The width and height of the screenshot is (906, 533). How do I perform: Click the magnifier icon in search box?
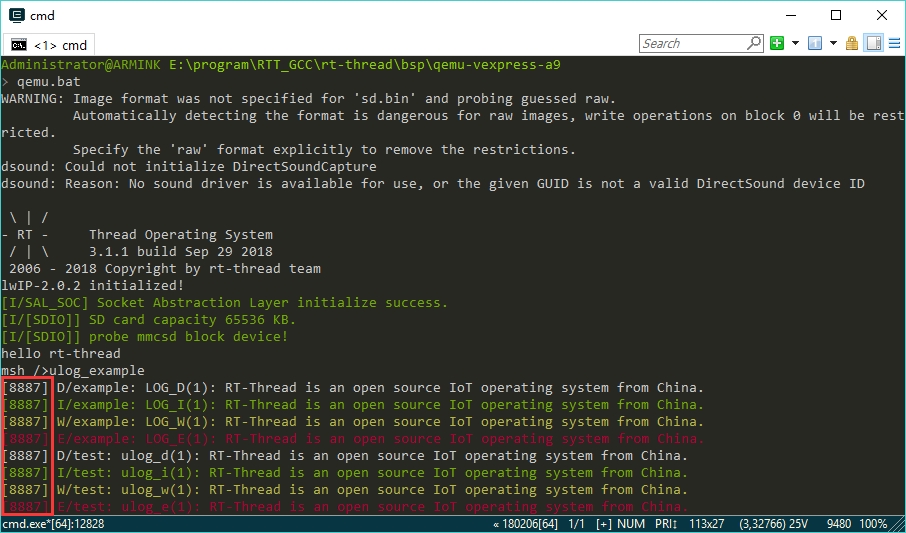[x=754, y=43]
